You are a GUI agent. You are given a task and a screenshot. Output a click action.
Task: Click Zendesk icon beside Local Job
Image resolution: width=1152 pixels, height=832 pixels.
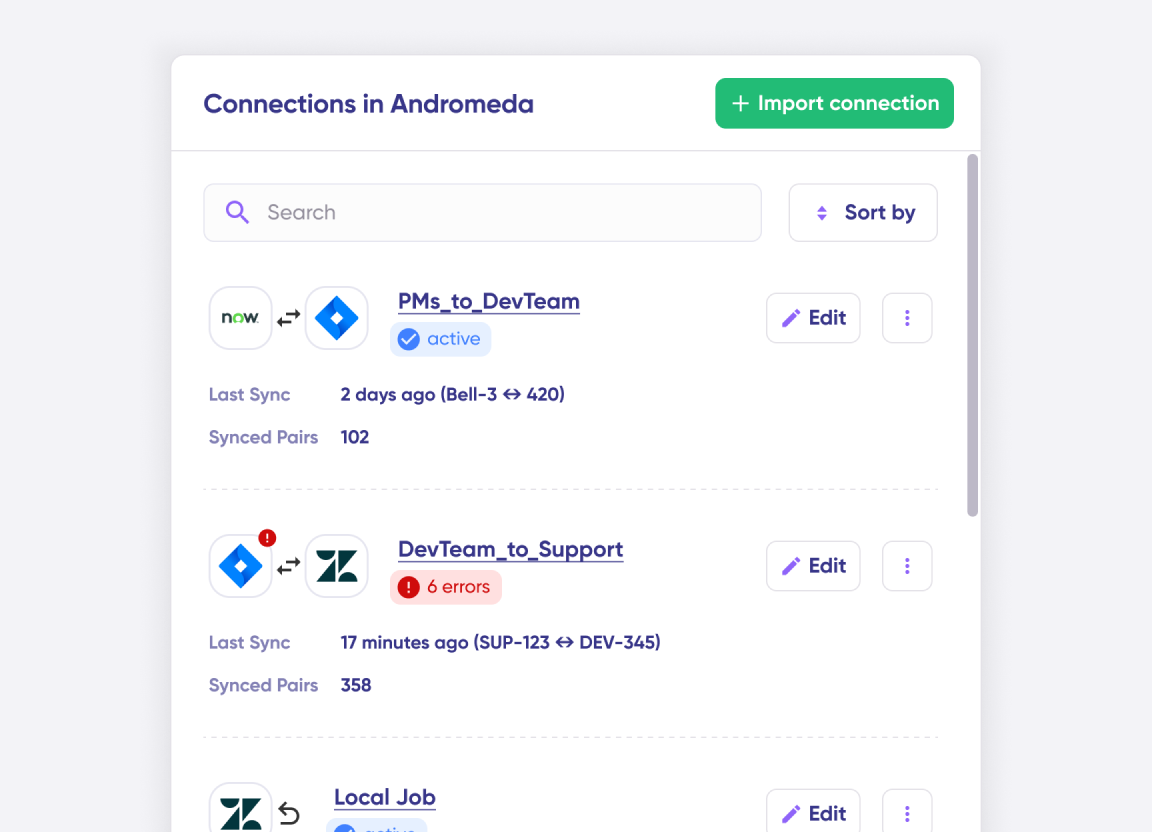(240, 812)
